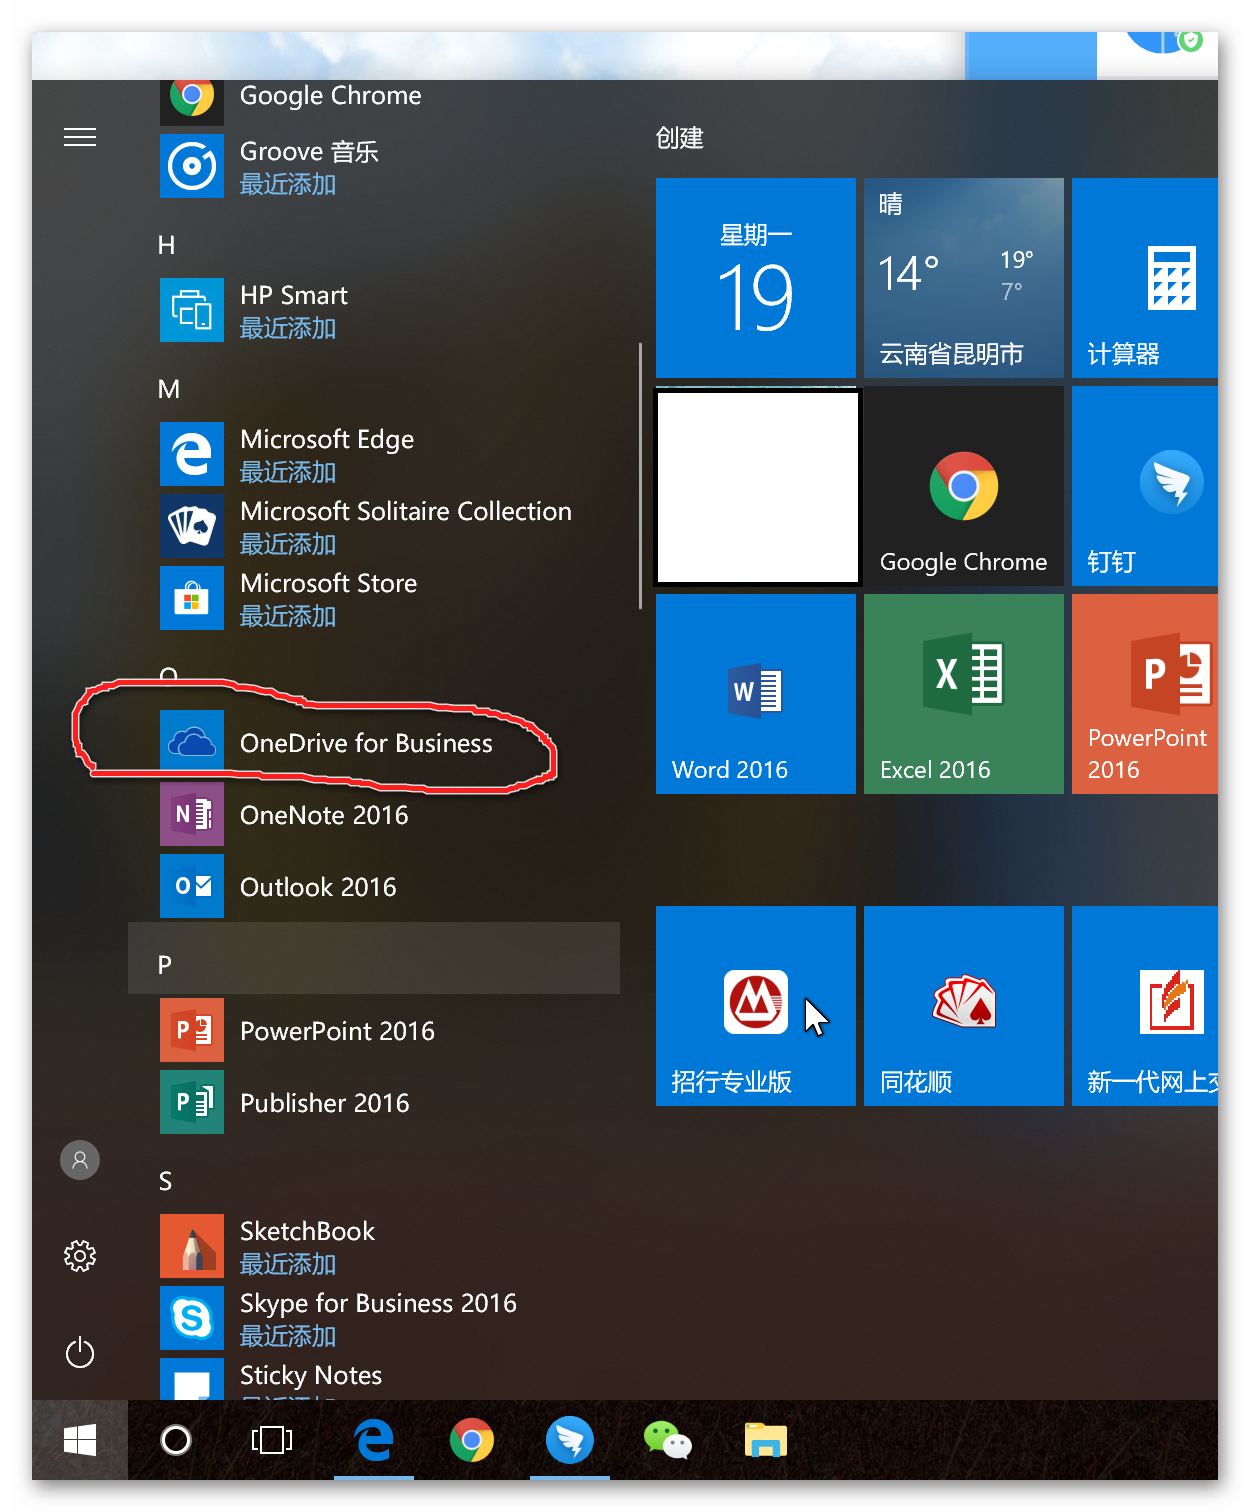Launch Groove 音乐 app icon
The width and height of the screenshot is (1250, 1512).
[x=192, y=166]
